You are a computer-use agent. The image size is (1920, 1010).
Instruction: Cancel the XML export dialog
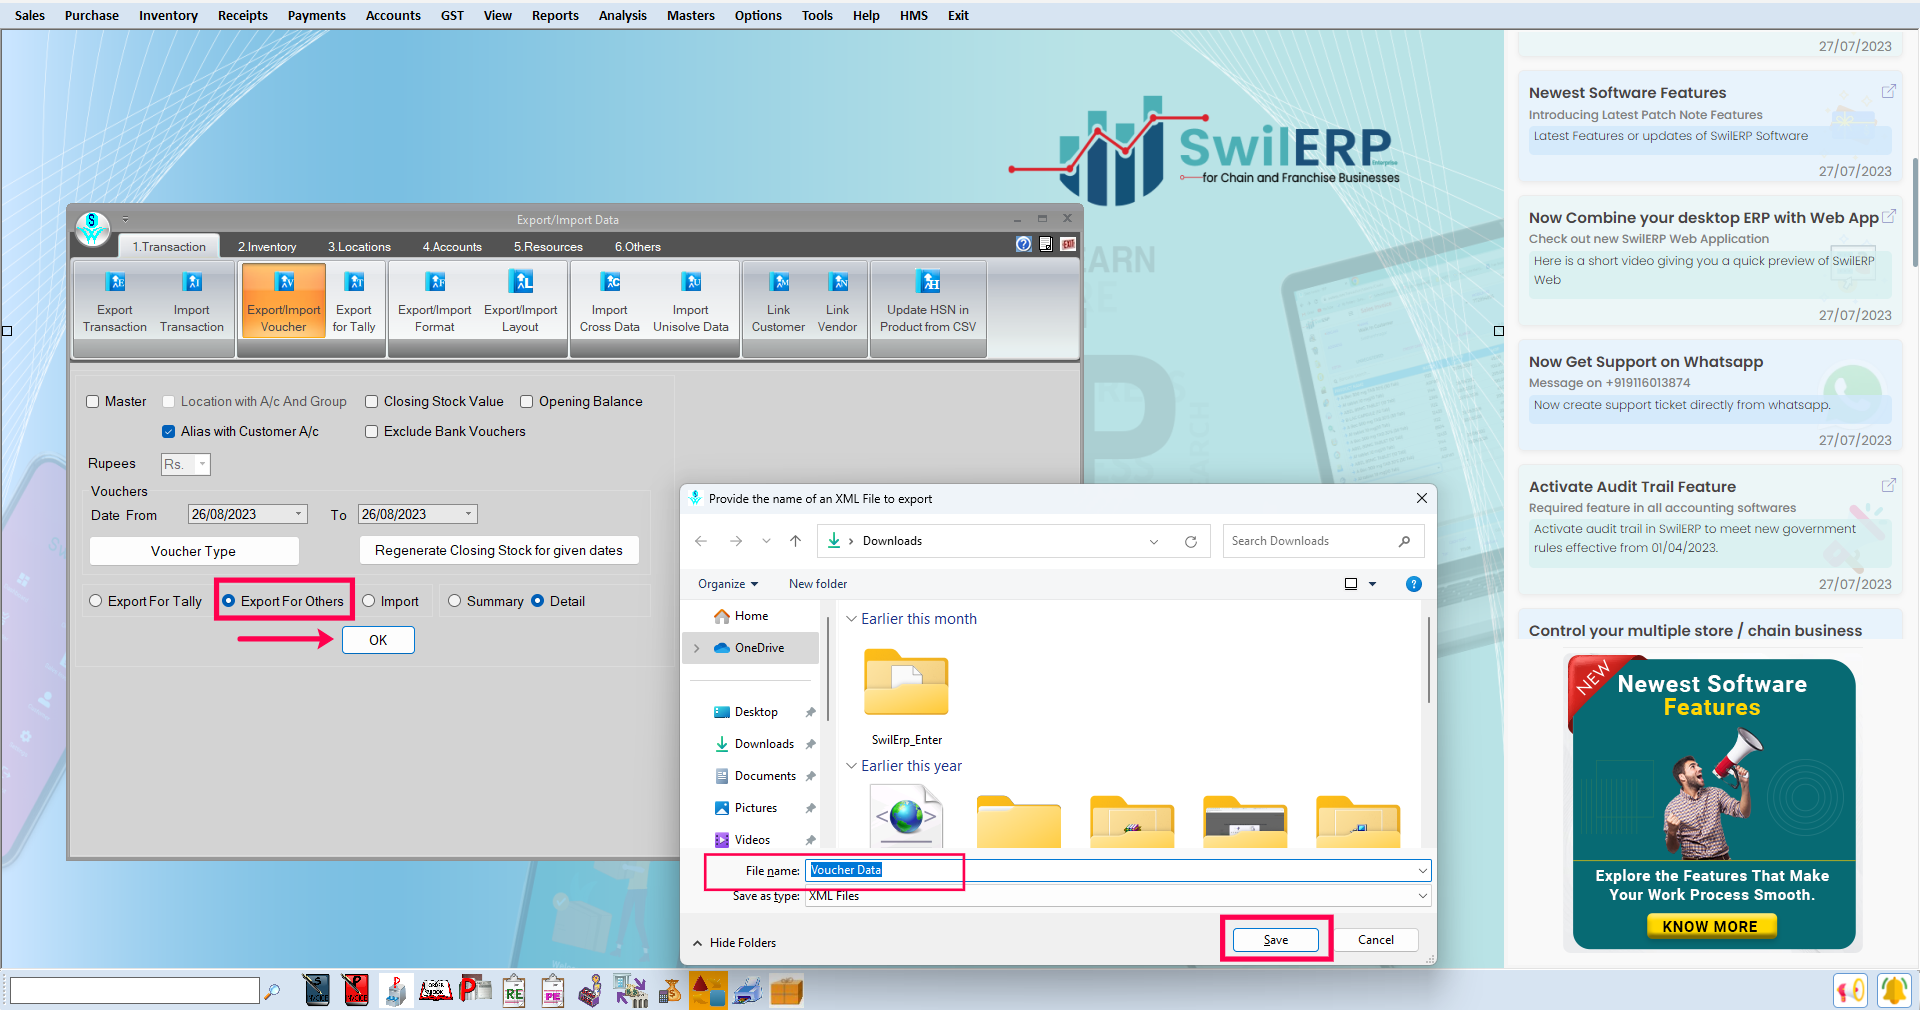coord(1376,940)
